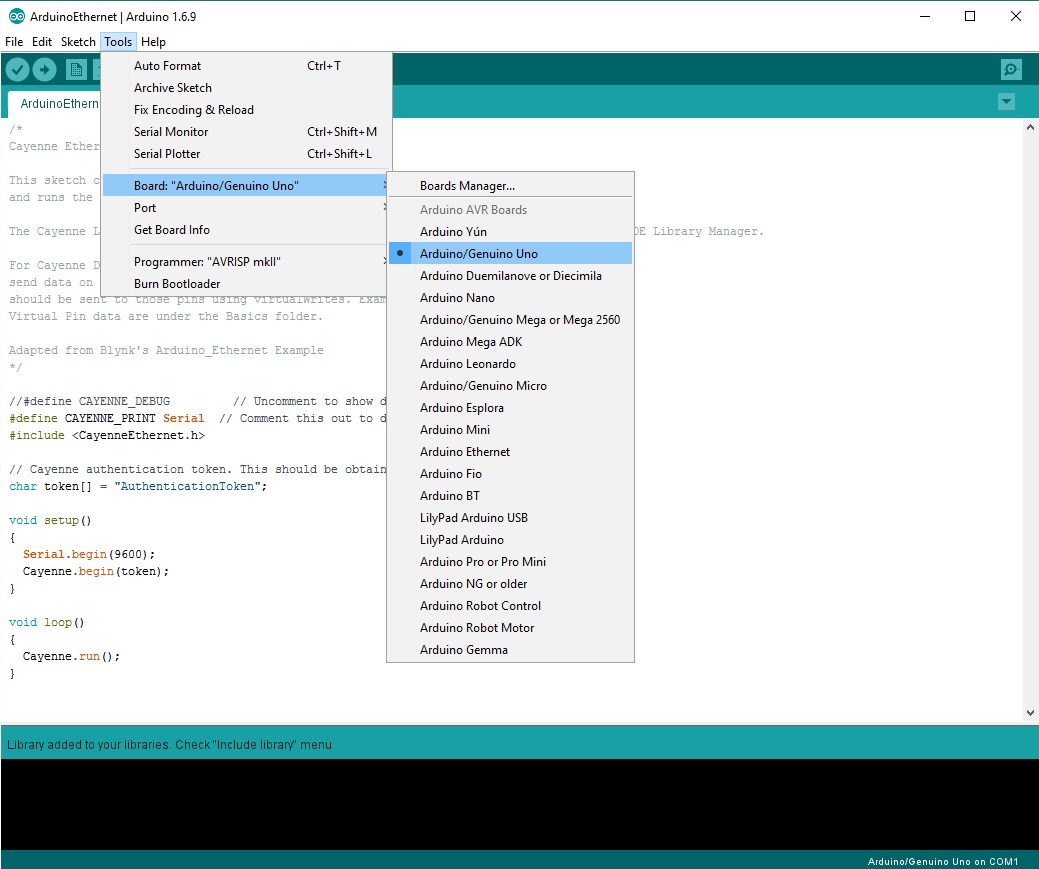Click the New sketch toolbar icon

tap(76, 69)
